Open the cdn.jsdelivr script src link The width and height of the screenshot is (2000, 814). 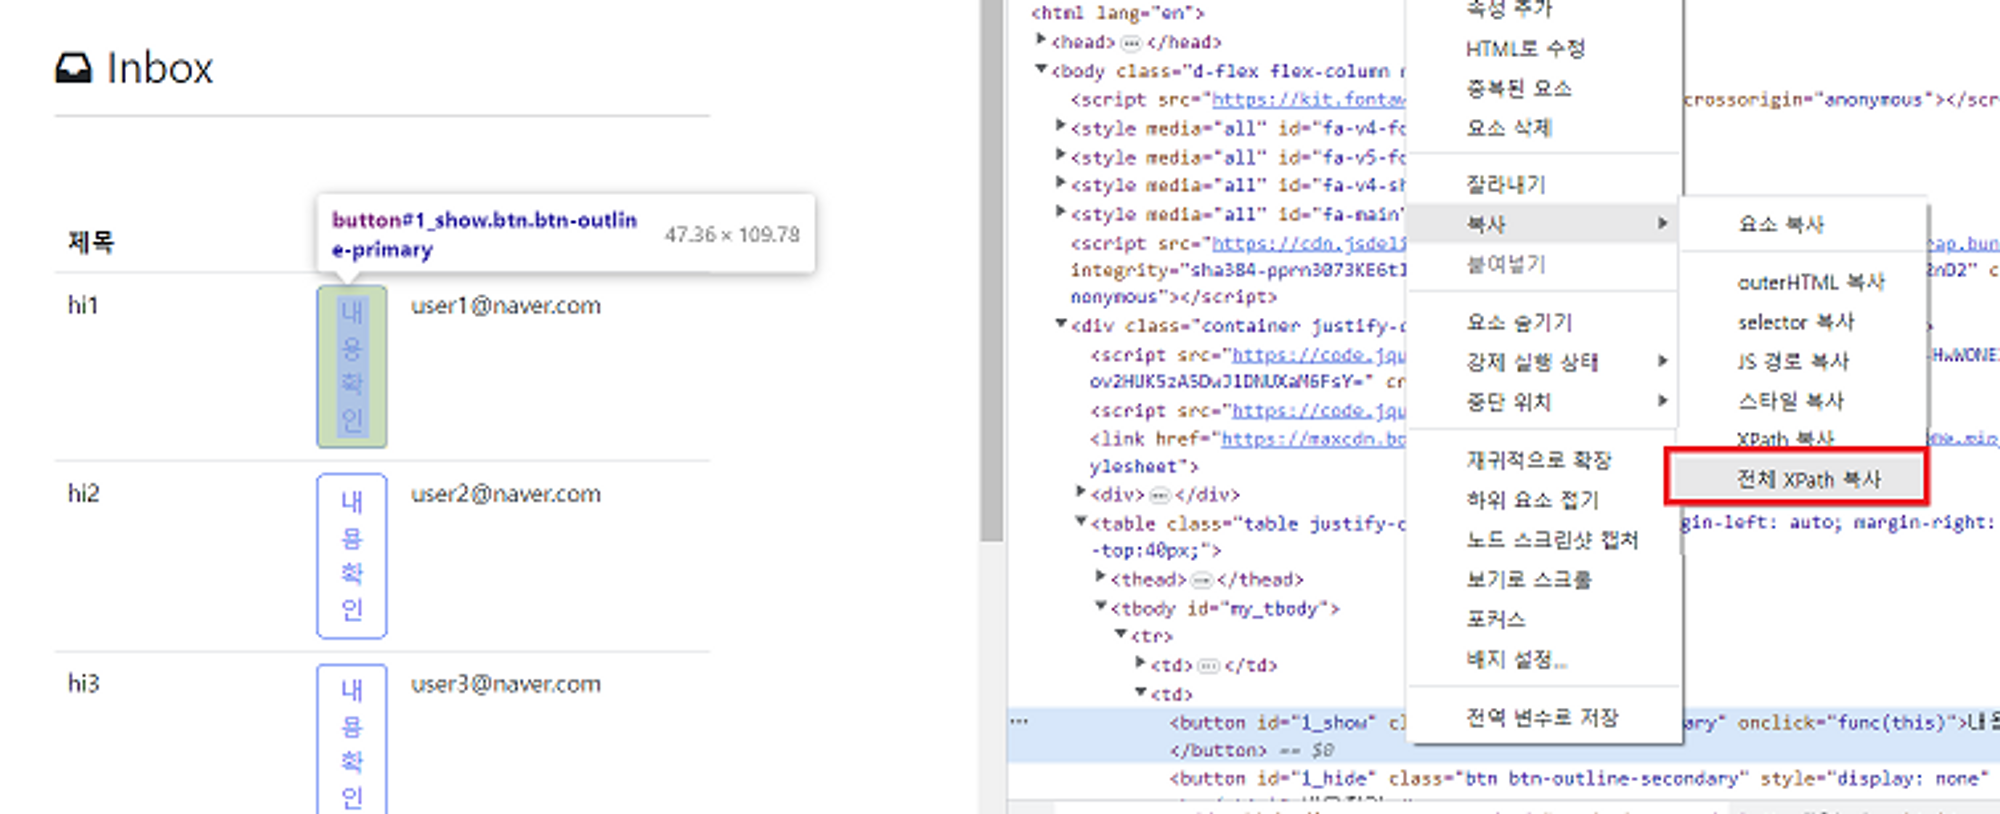pos(1308,244)
